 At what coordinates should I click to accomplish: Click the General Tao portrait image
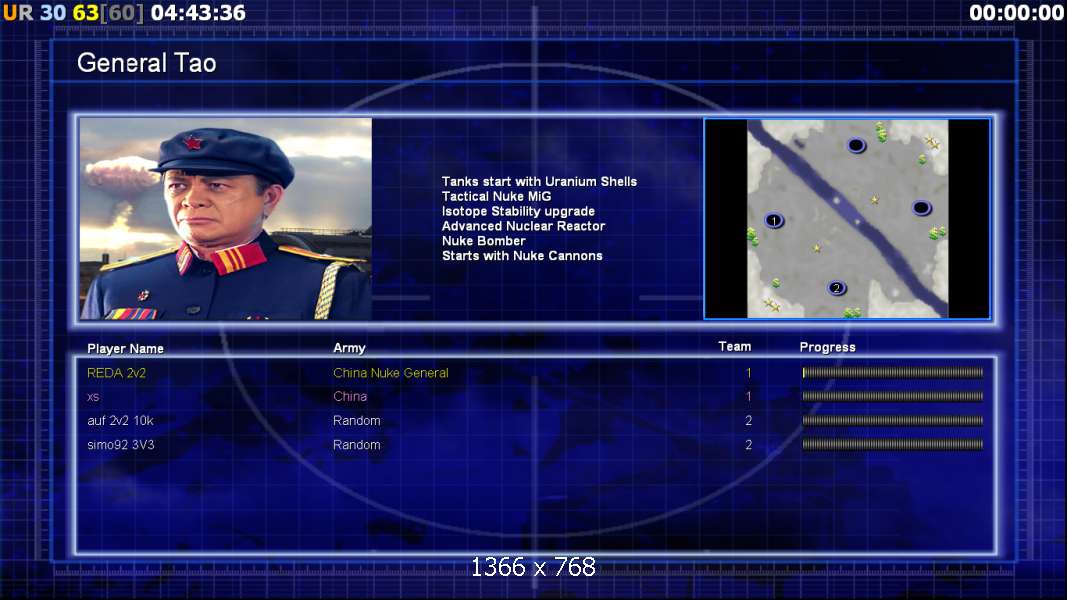(226, 218)
